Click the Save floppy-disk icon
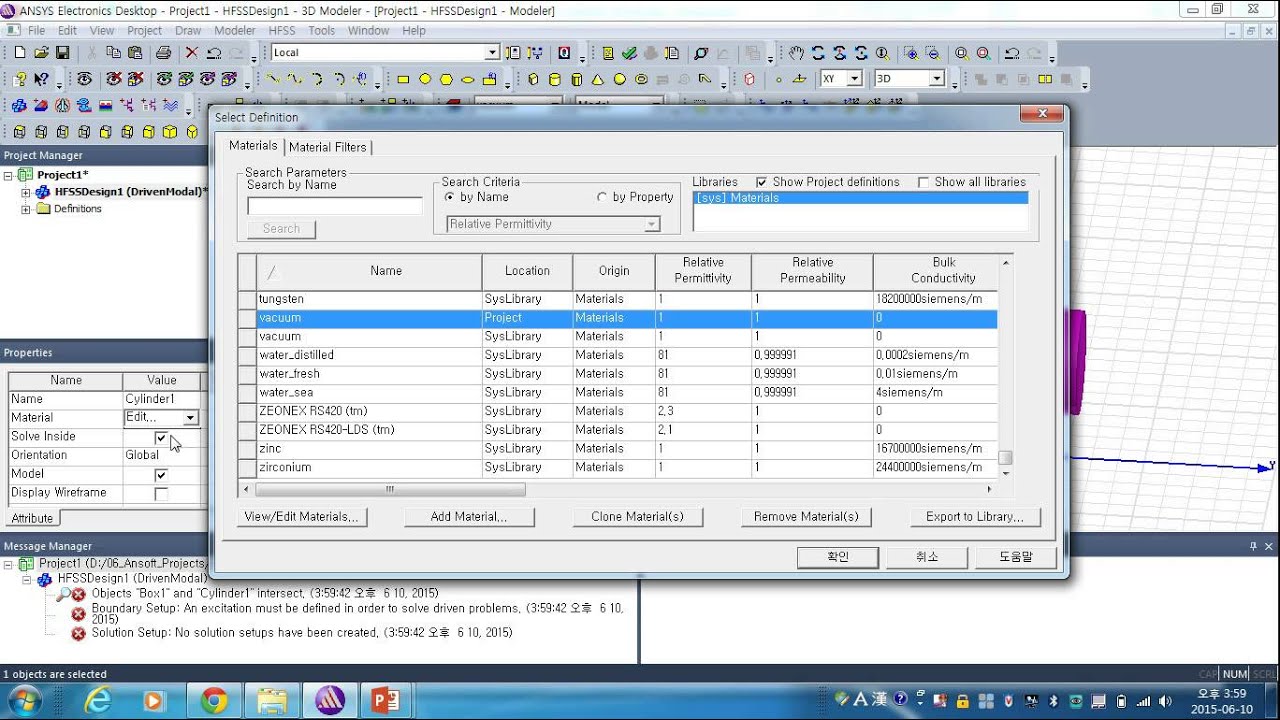Image resolution: width=1280 pixels, height=720 pixels. pos(62,53)
